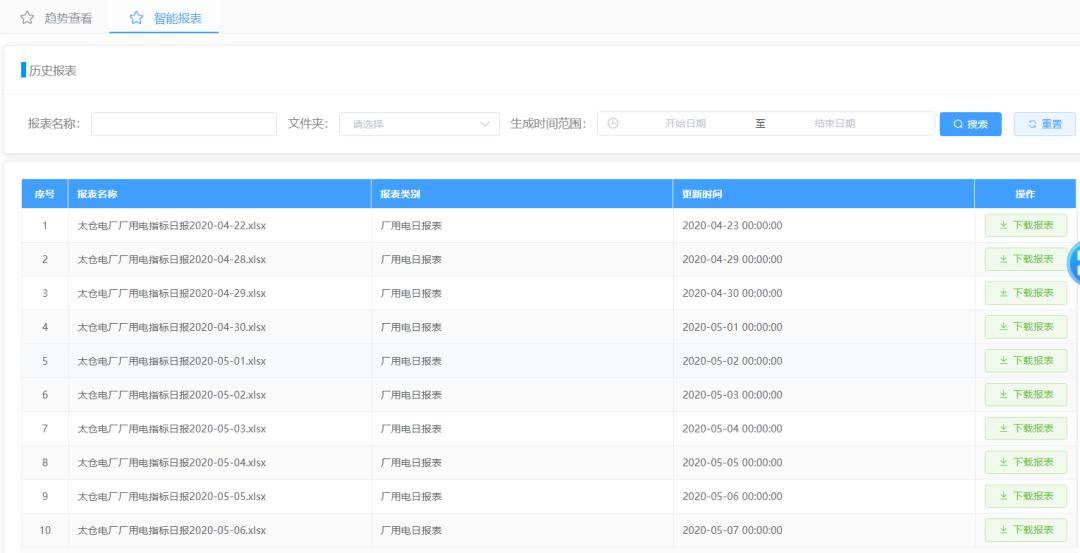This screenshot has height=553, width=1080.
Task: Pick the 结束日期 end date field
Action: click(x=834, y=124)
